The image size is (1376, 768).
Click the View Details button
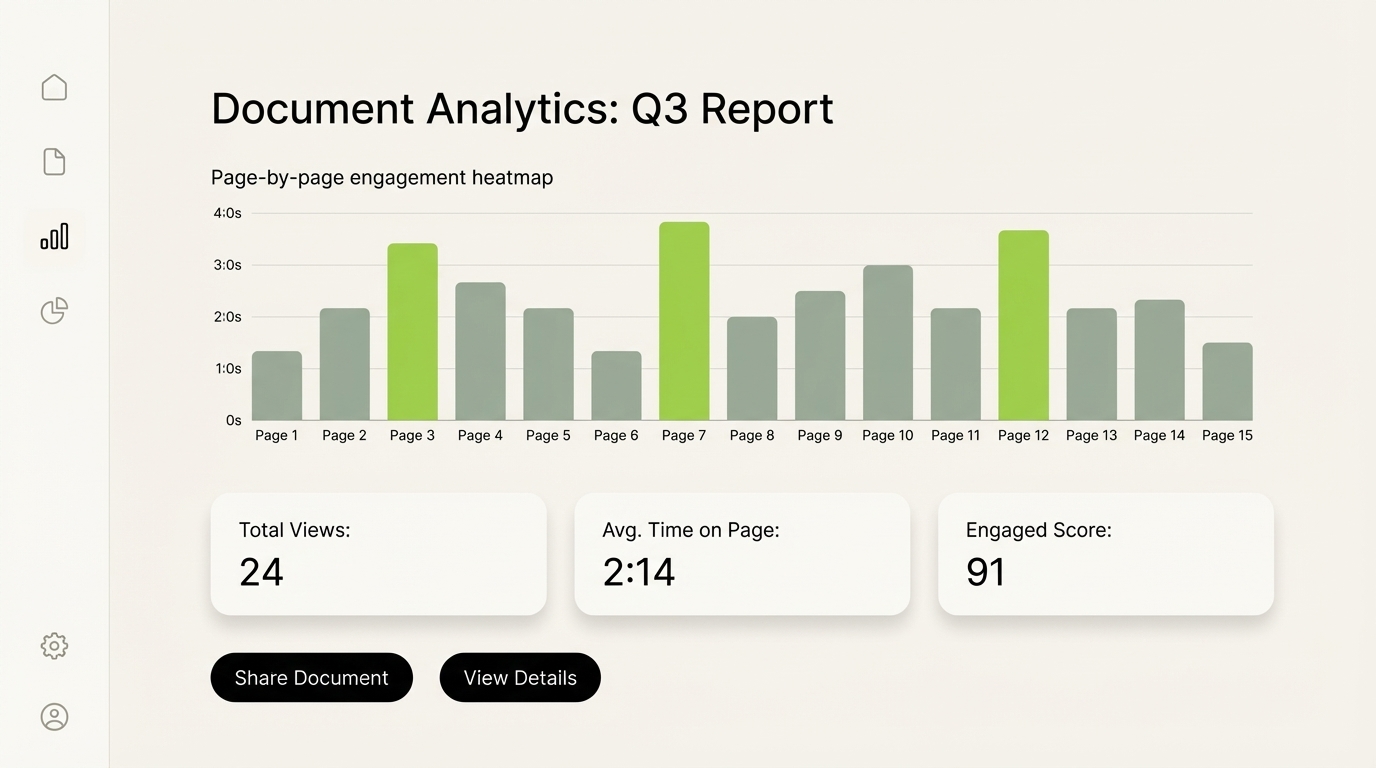(x=520, y=677)
